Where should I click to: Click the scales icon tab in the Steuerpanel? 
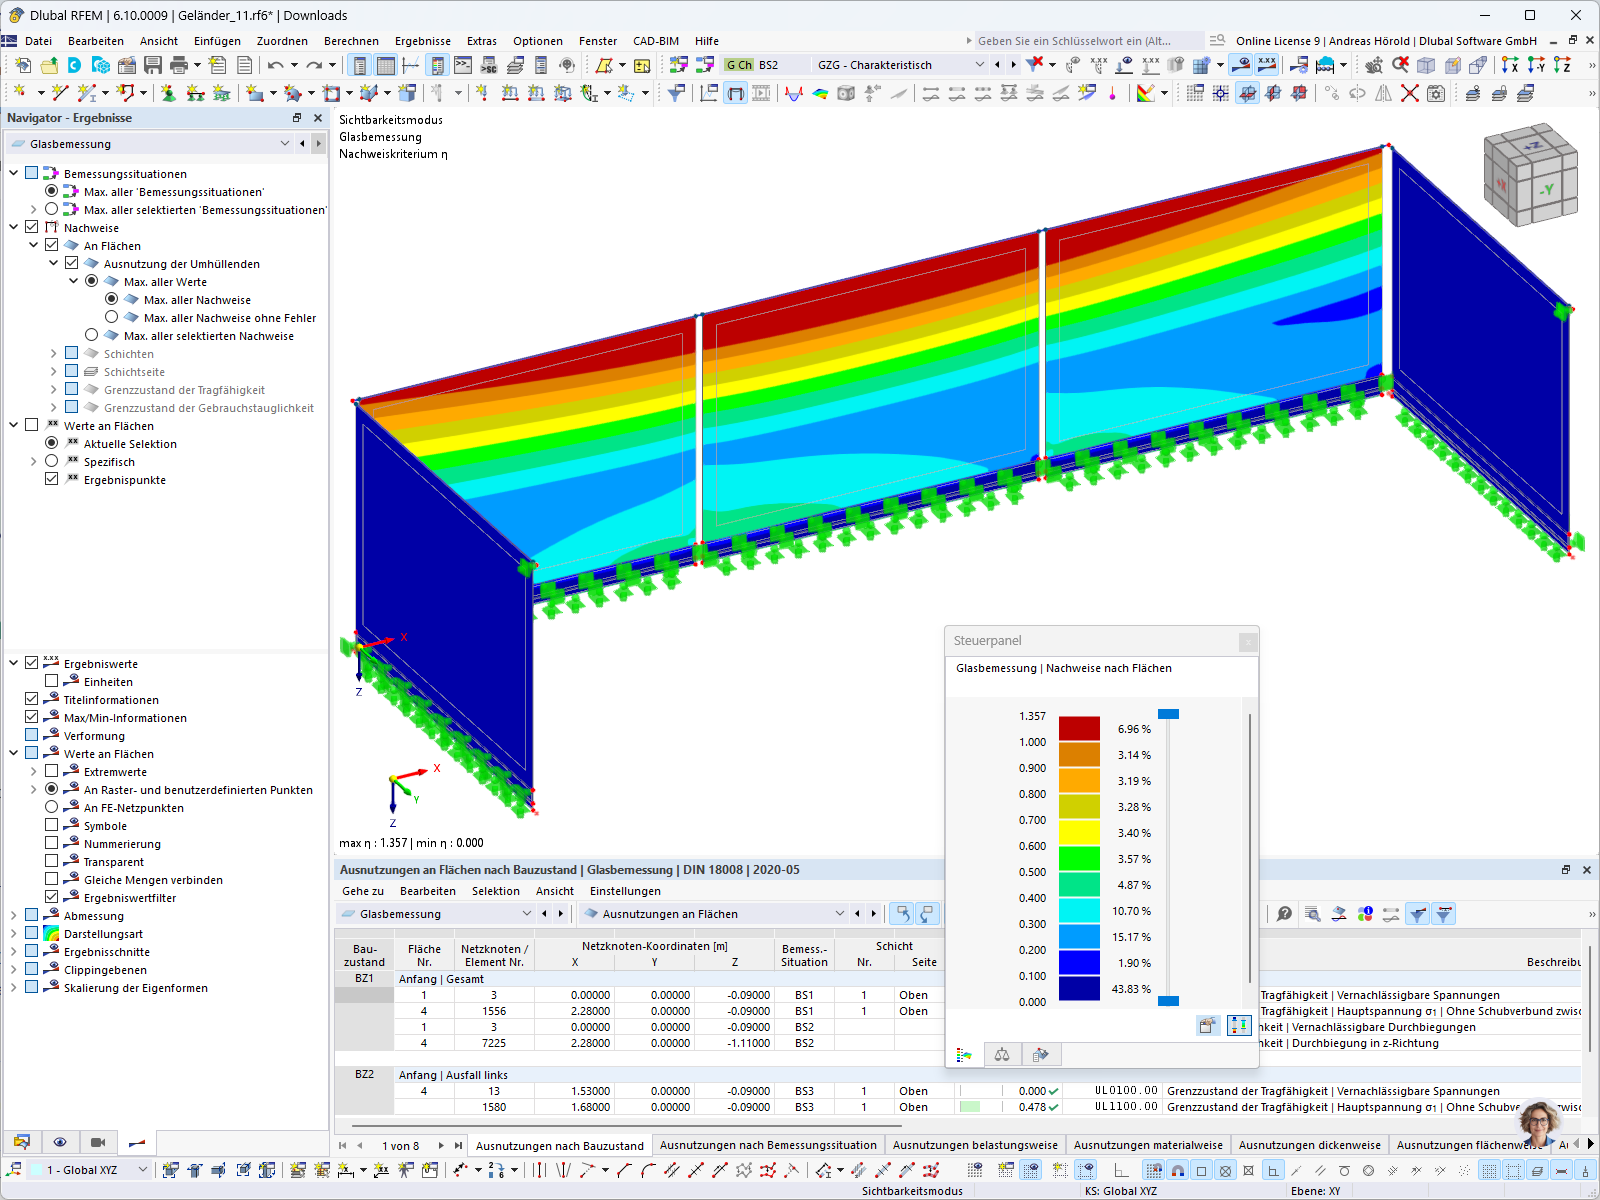(x=1001, y=1054)
